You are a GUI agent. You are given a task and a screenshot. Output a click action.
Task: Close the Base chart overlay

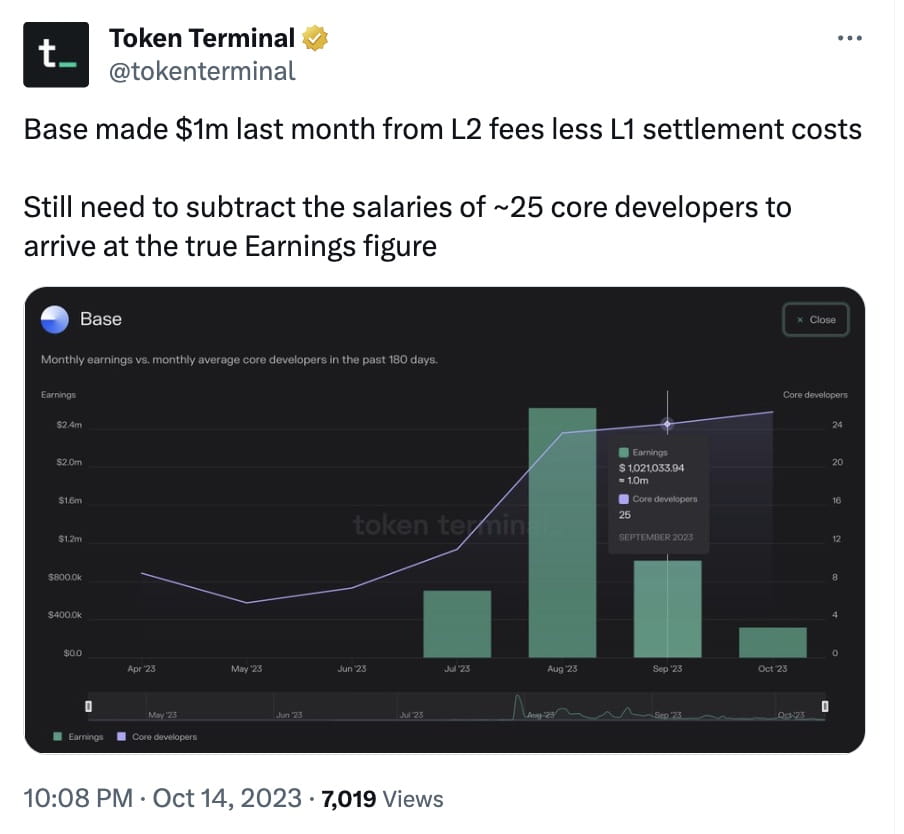click(x=815, y=320)
